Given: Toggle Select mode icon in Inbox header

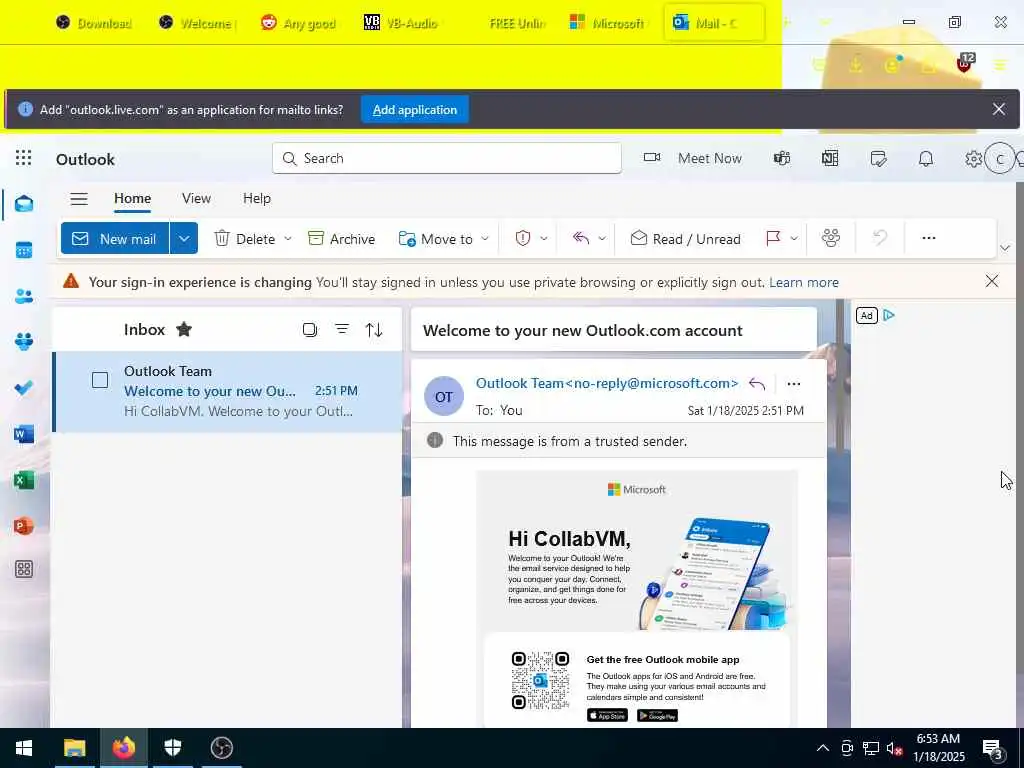Looking at the screenshot, I should (310, 329).
